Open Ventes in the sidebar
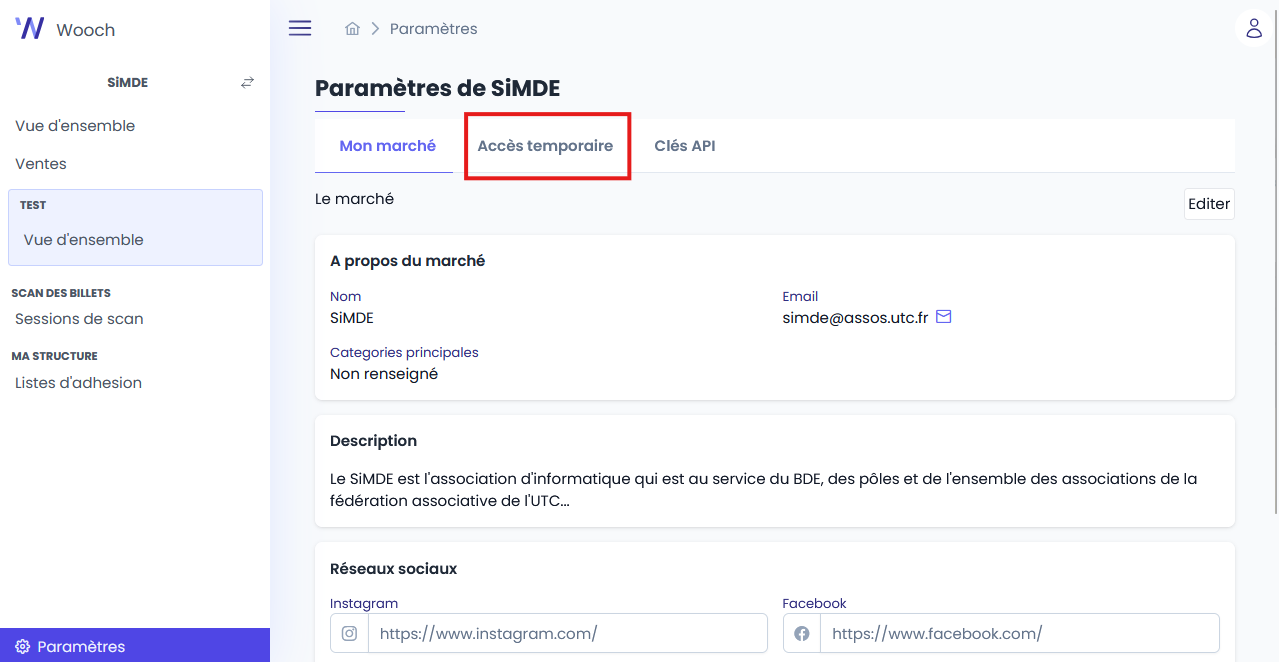The image size is (1279, 662). point(41,164)
